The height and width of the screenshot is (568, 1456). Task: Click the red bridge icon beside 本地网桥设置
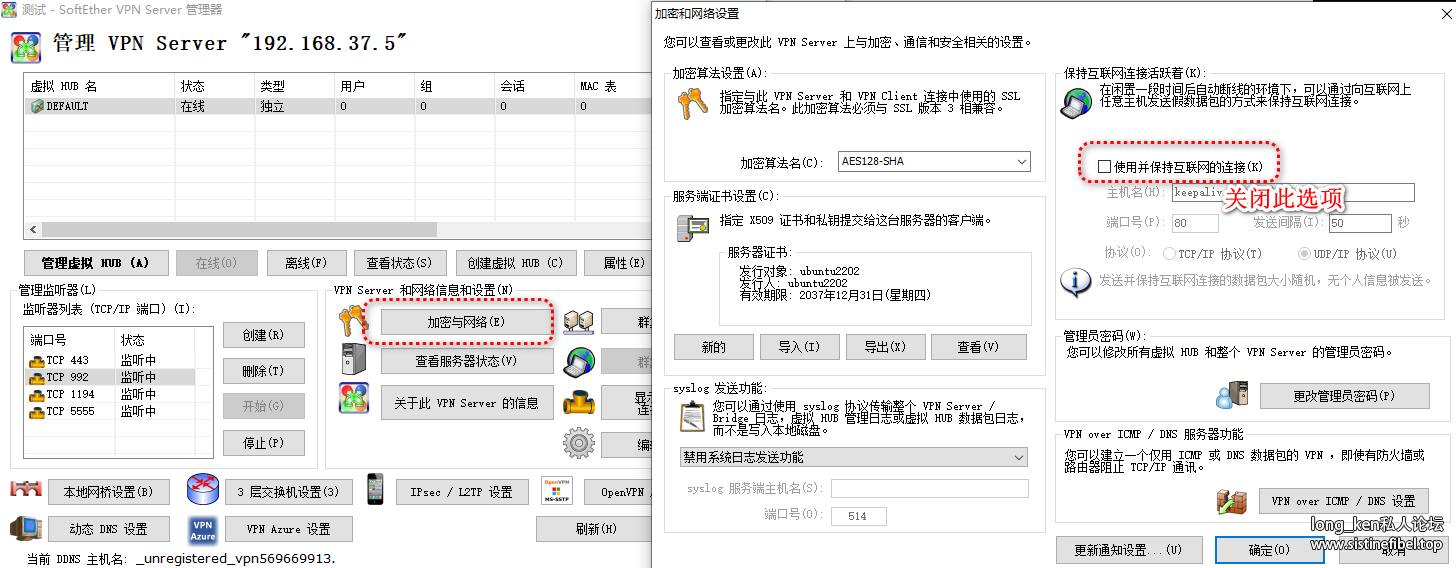click(26, 490)
